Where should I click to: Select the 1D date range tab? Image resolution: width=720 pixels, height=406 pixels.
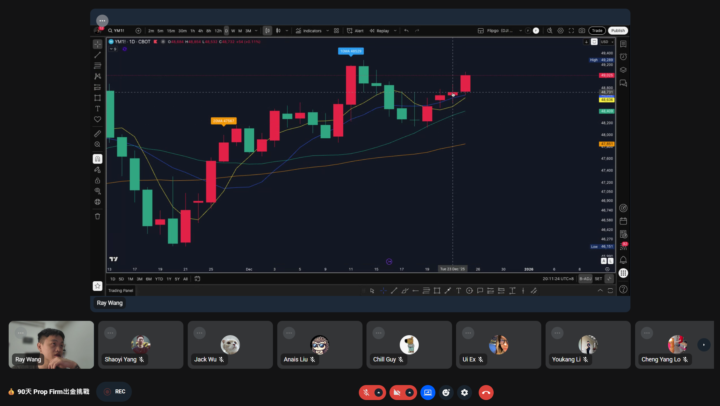[x=113, y=279]
